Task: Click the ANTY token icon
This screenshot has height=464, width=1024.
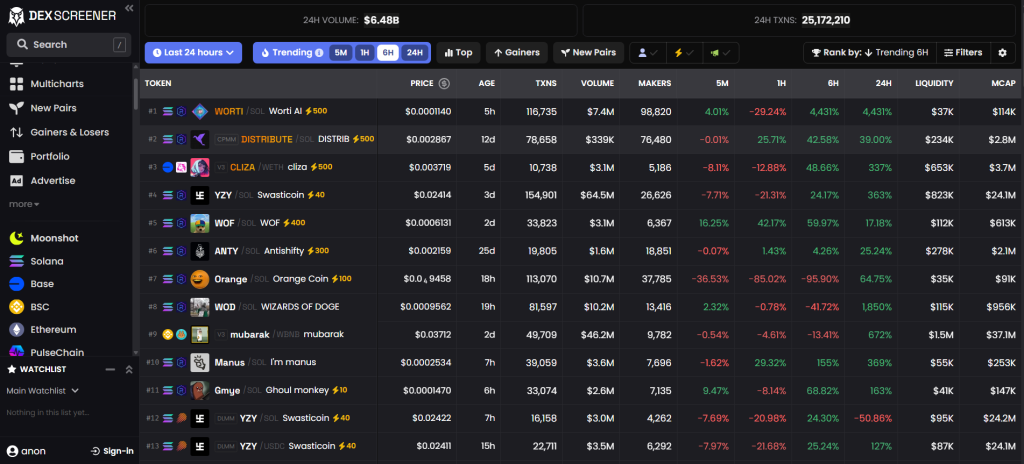Action: click(199, 251)
